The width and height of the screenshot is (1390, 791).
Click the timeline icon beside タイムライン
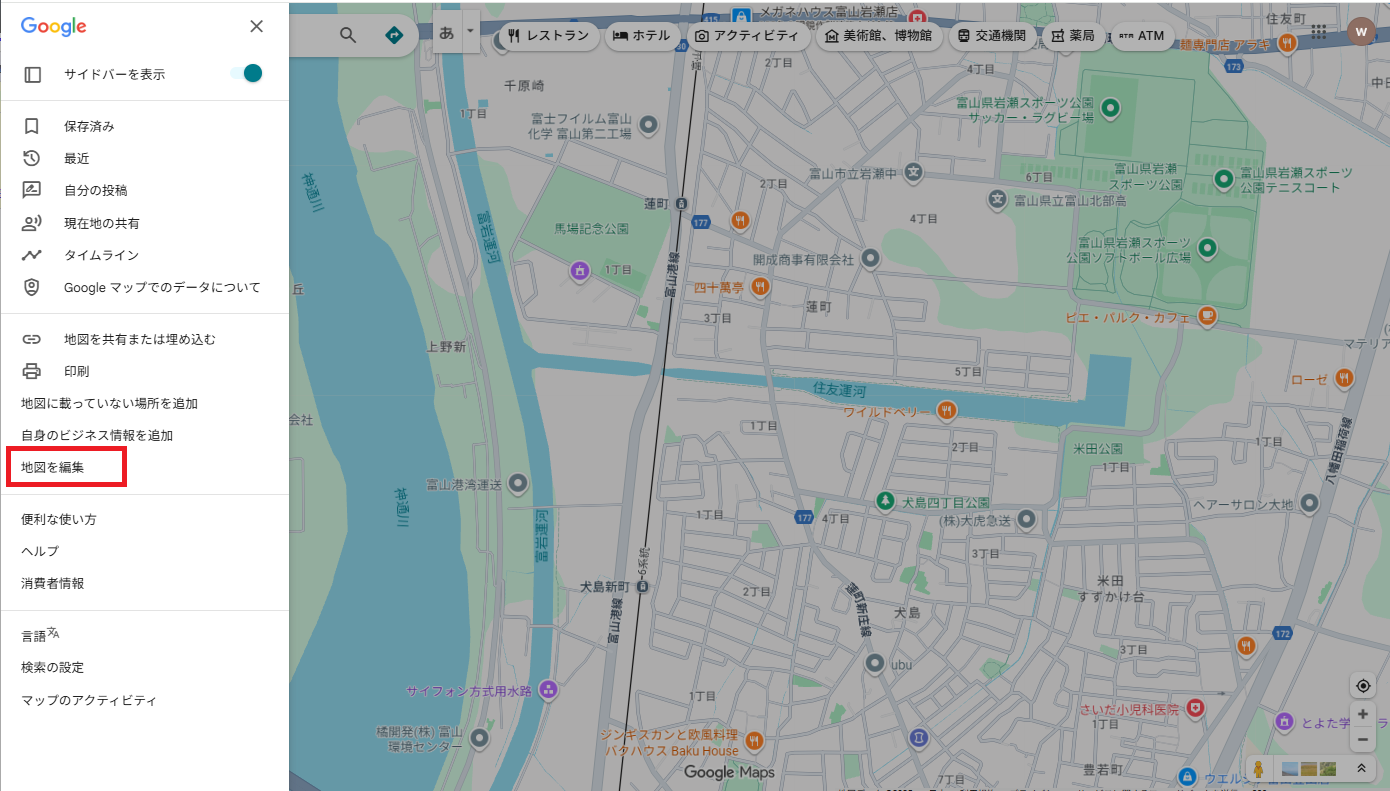click(31, 255)
